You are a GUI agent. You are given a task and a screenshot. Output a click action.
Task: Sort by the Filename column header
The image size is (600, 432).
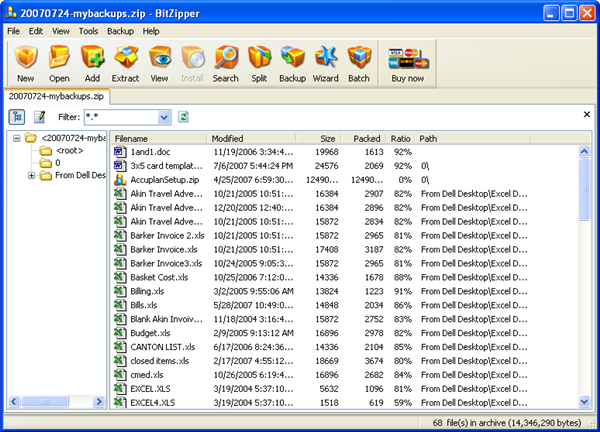159,139
